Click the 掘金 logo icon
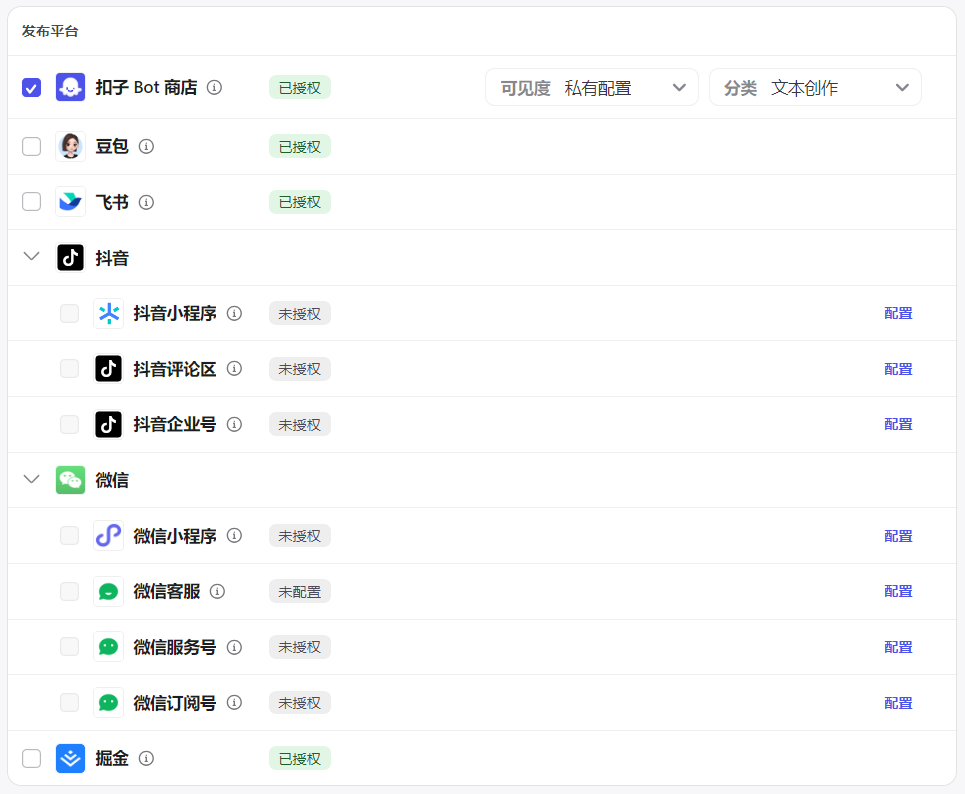This screenshot has width=965, height=794. (x=70, y=758)
